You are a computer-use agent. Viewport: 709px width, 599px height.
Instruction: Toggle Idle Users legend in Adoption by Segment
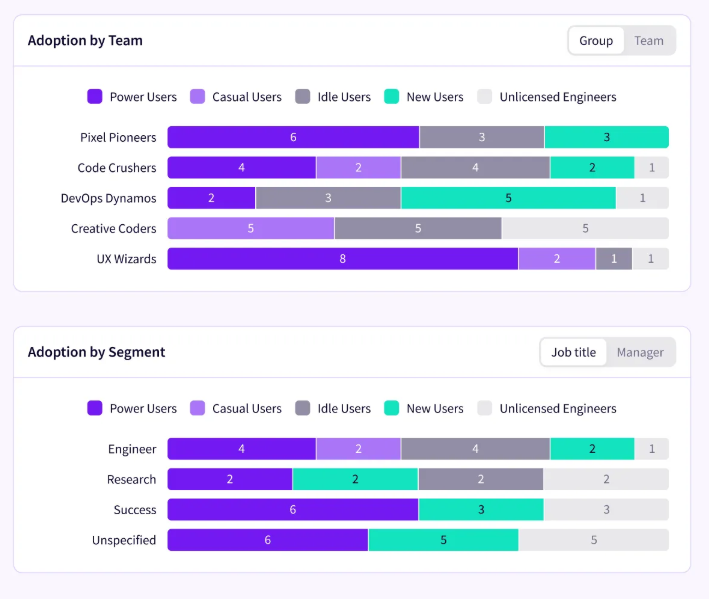click(x=333, y=408)
